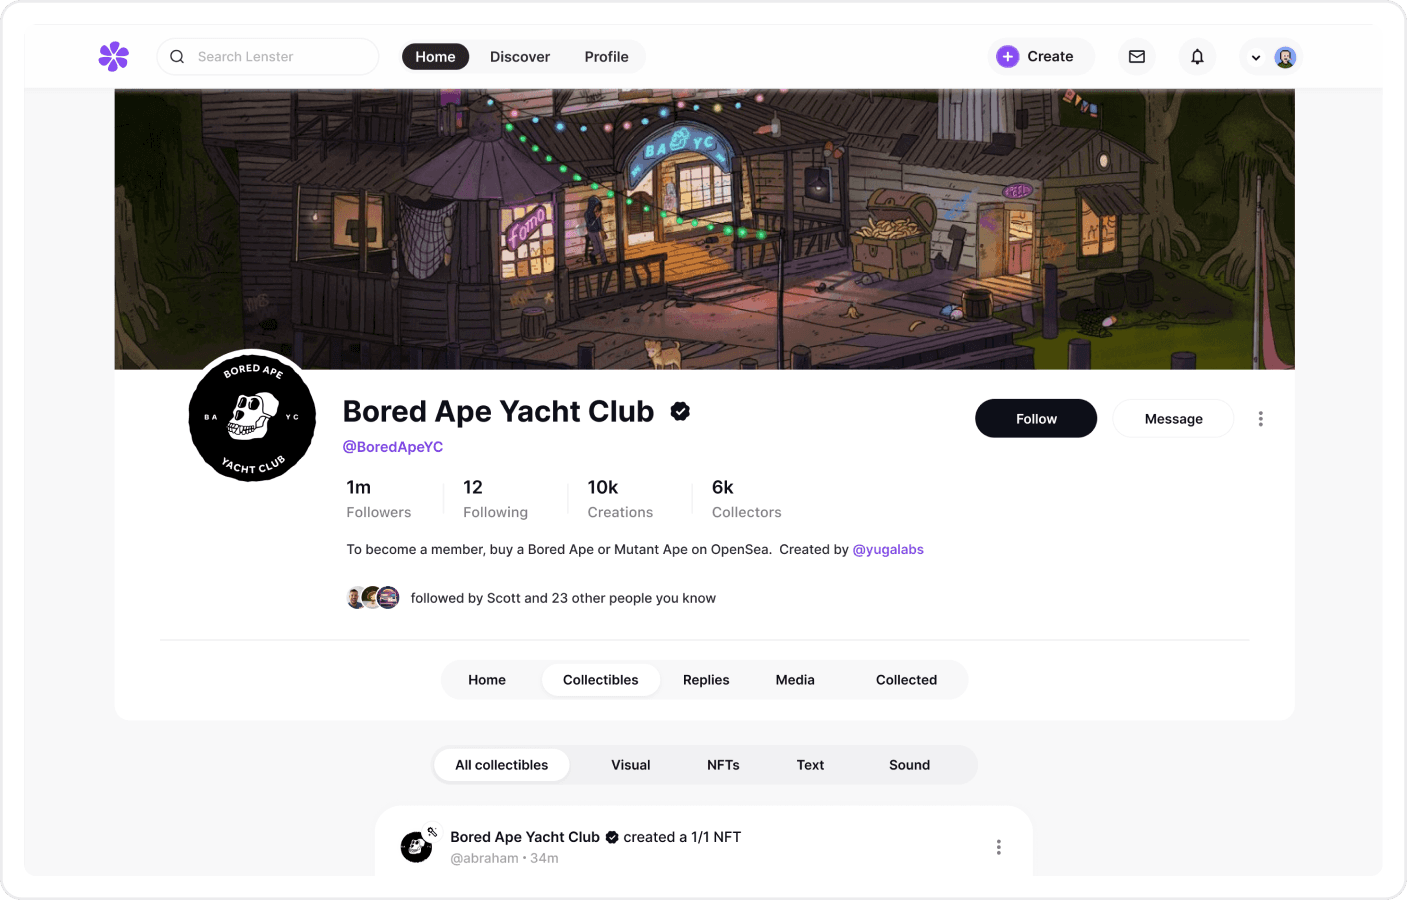Click the purple plus Create icon

tap(1008, 56)
